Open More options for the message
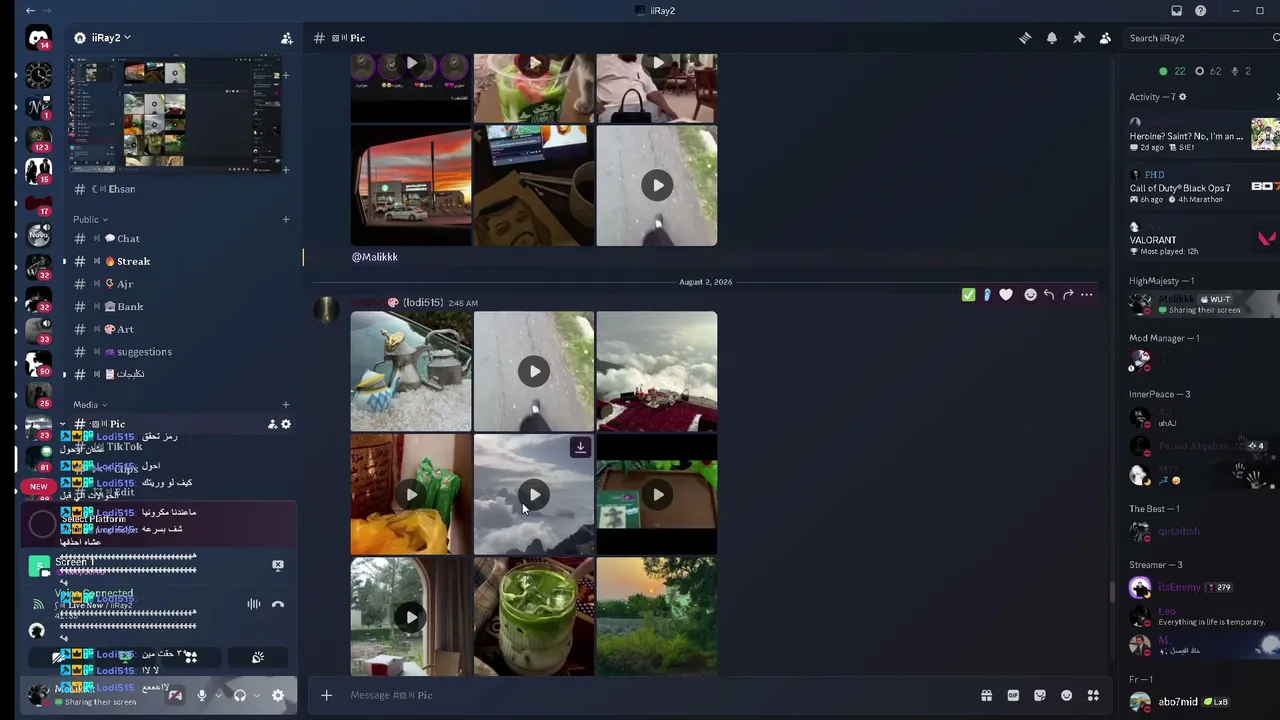 [x=1087, y=295]
